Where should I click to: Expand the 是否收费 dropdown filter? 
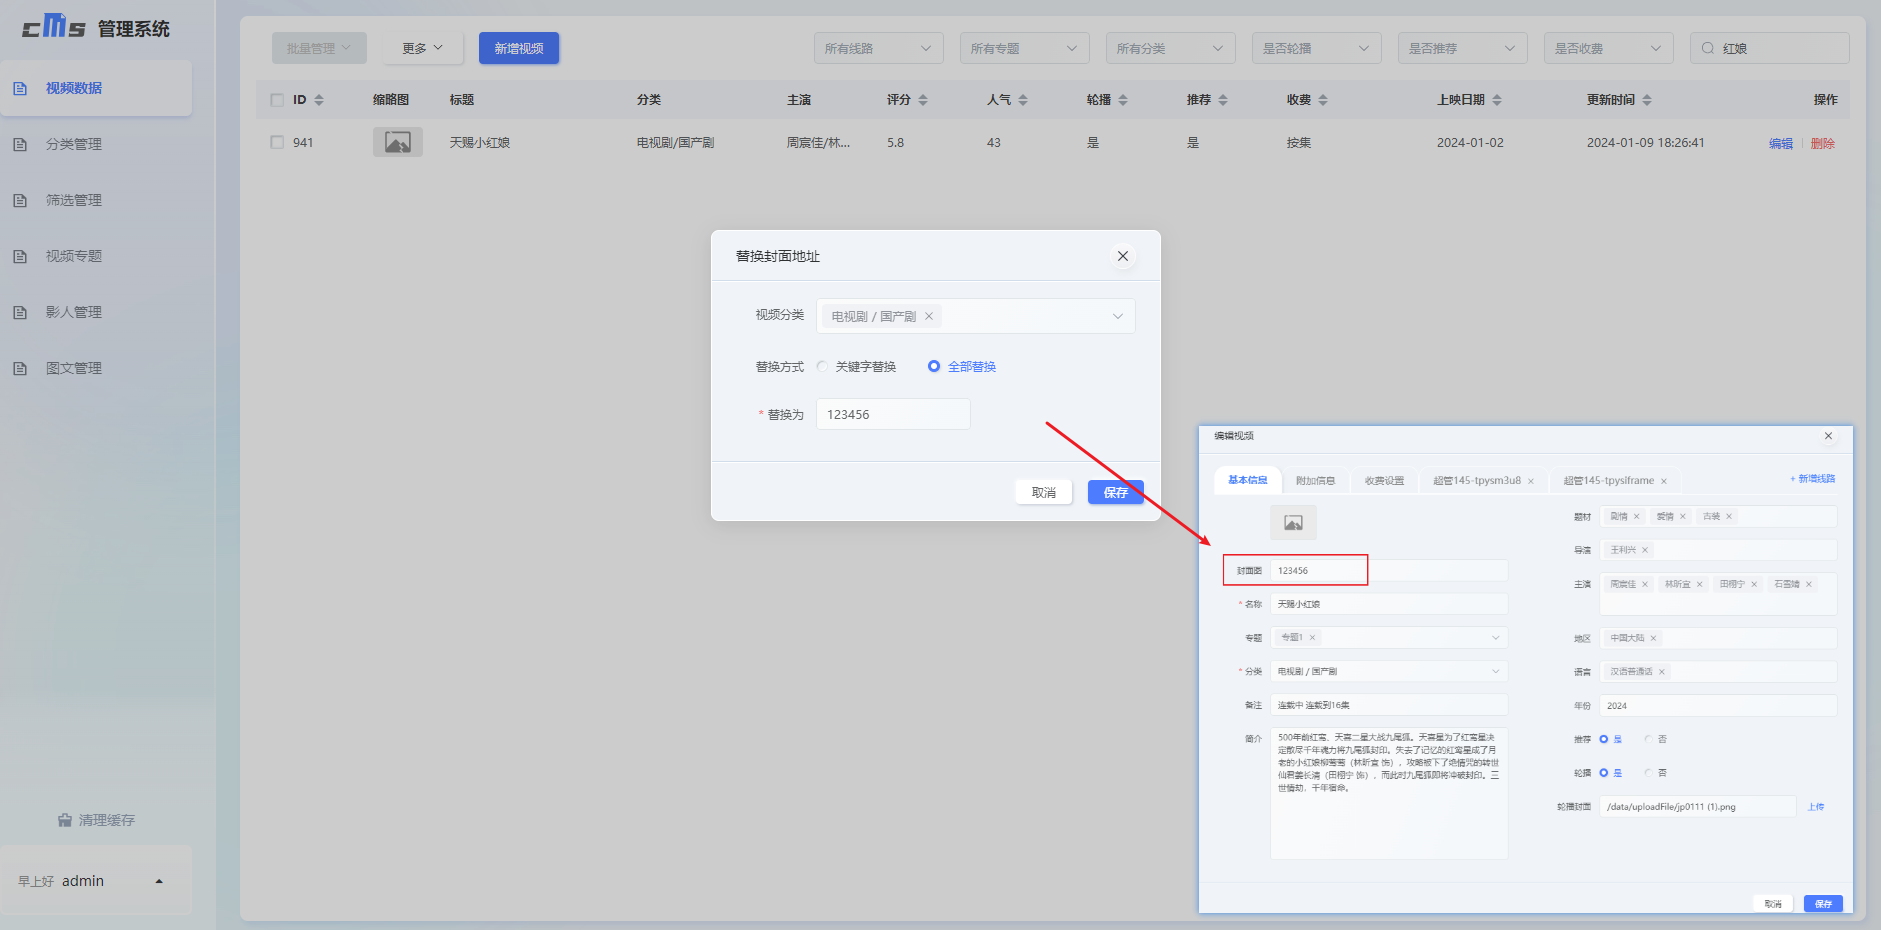pyautogui.click(x=1607, y=48)
